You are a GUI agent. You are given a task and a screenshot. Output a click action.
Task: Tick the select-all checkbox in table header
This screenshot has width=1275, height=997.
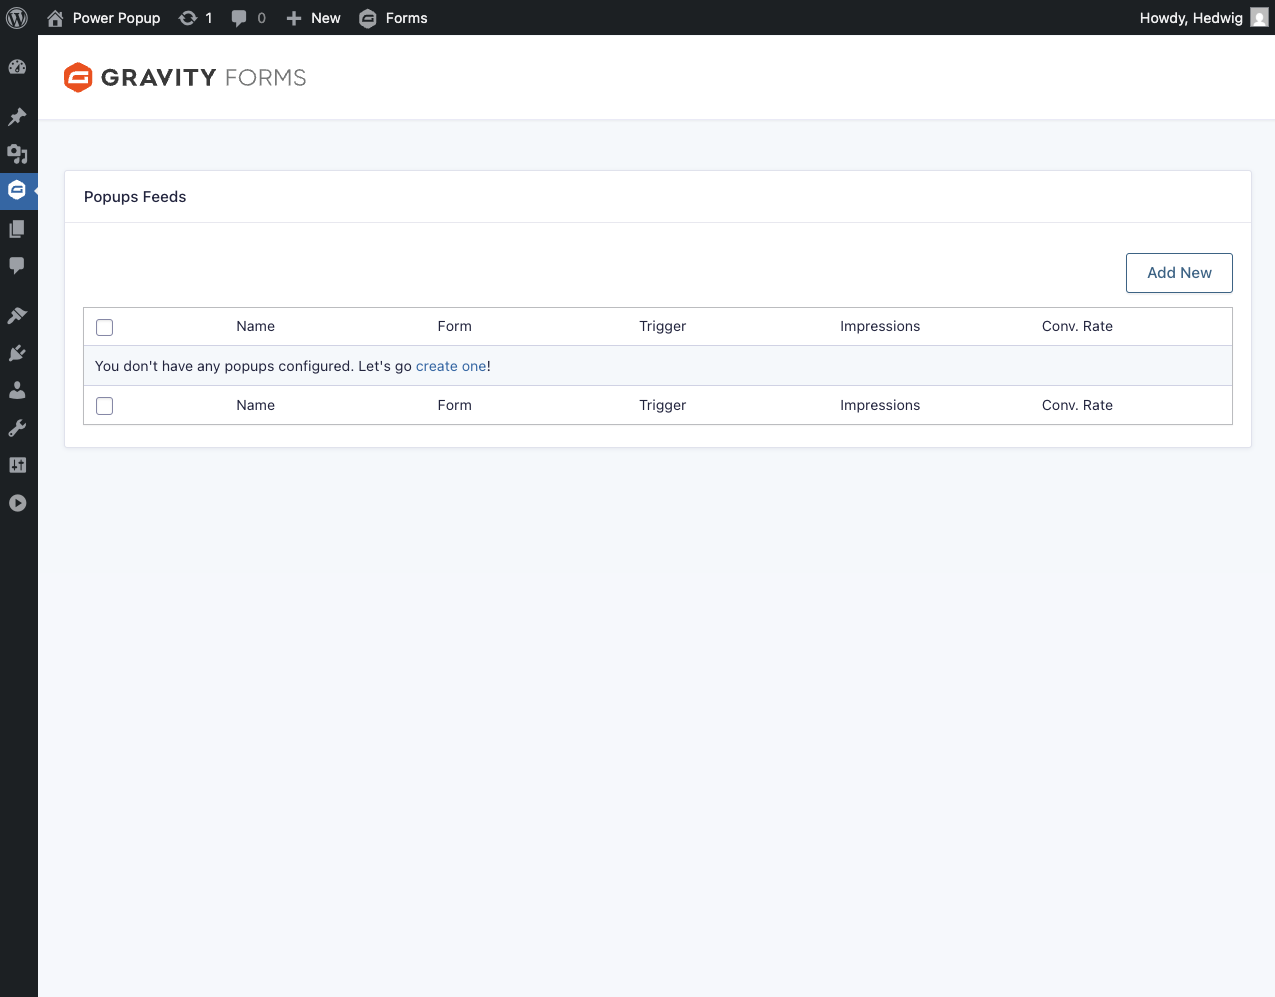[105, 327]
